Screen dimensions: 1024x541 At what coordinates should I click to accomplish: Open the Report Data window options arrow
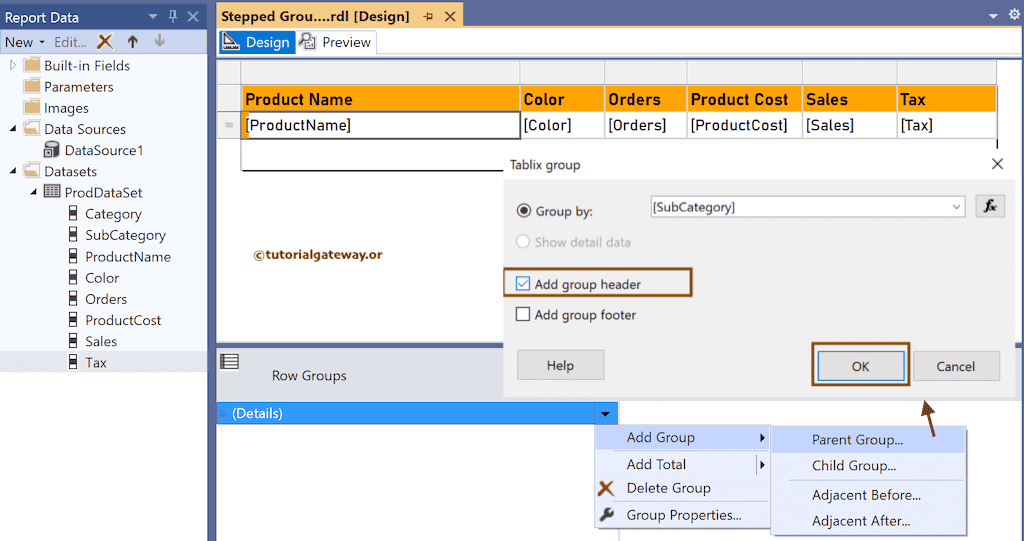[x=153, y=17]
